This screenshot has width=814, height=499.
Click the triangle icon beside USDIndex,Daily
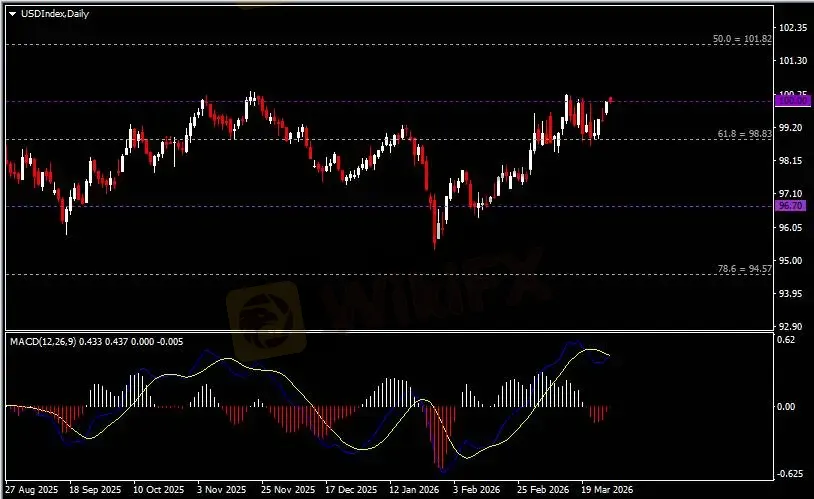[x=12, y=12]
